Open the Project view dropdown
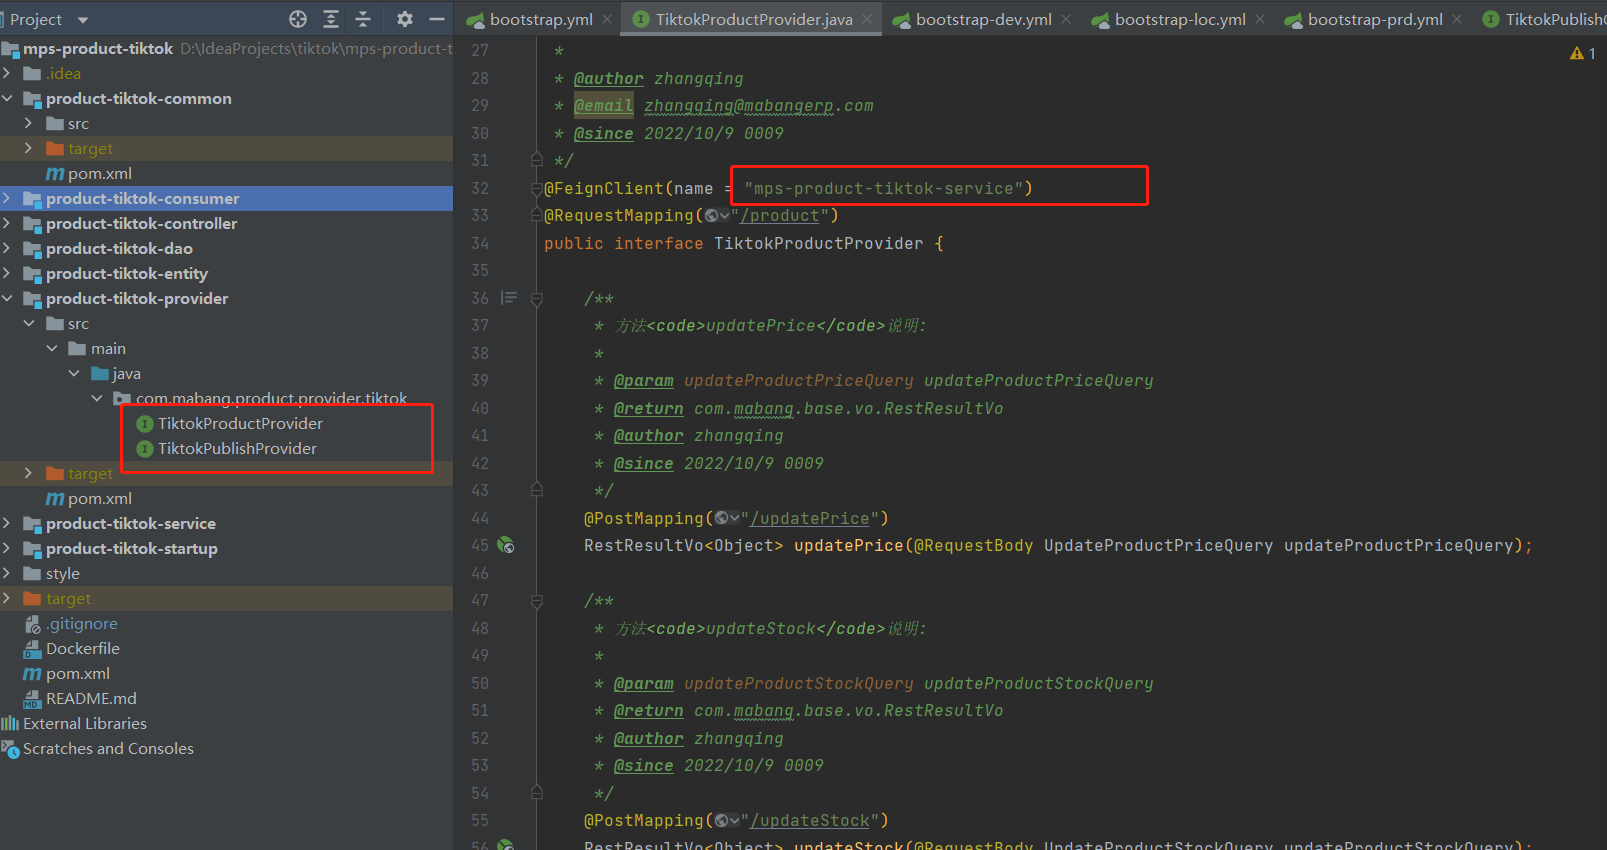The width and height of the screenshot is (1607, 850). point(83,20)
